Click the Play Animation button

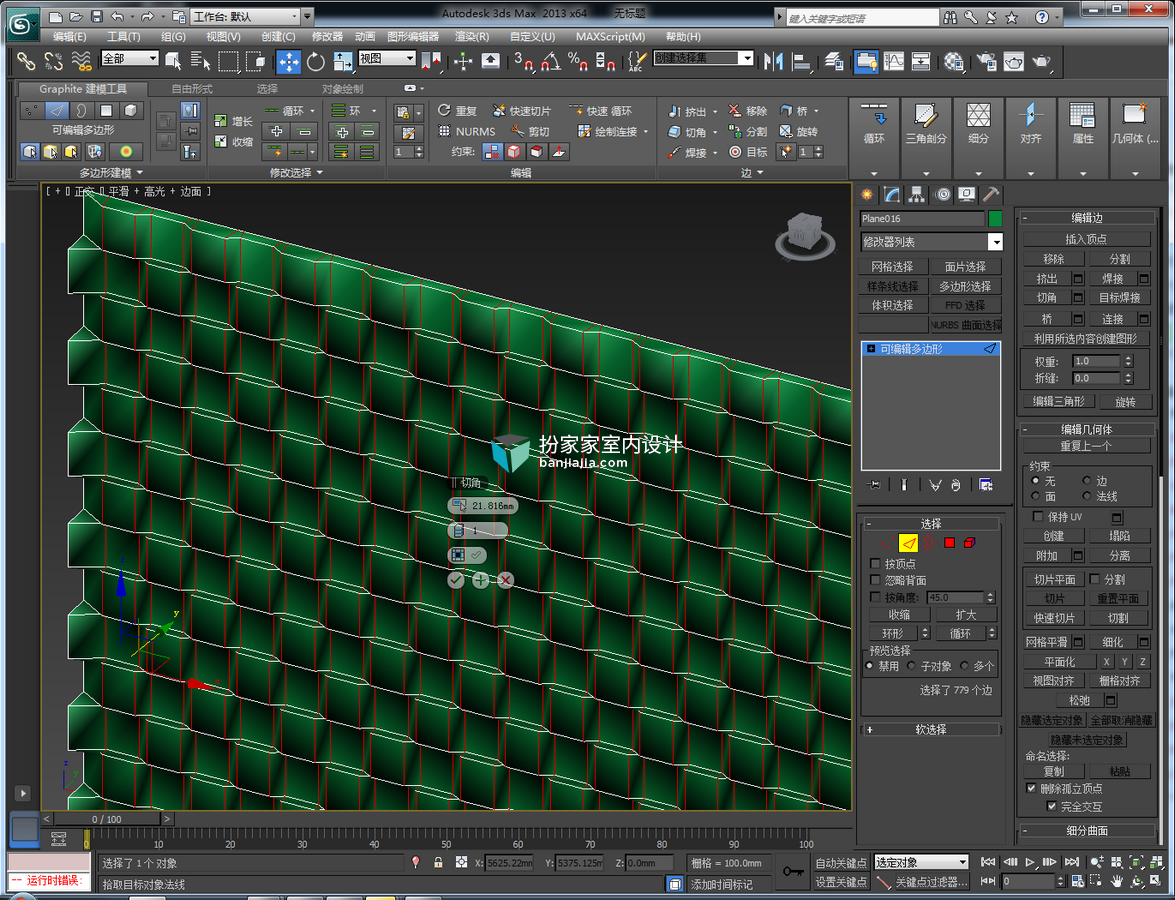1030,863
